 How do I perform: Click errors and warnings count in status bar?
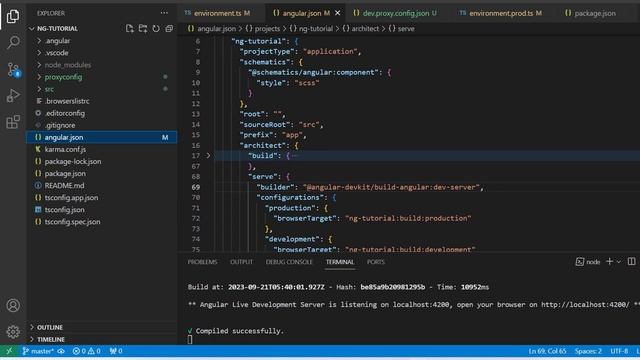coord(86,351)
